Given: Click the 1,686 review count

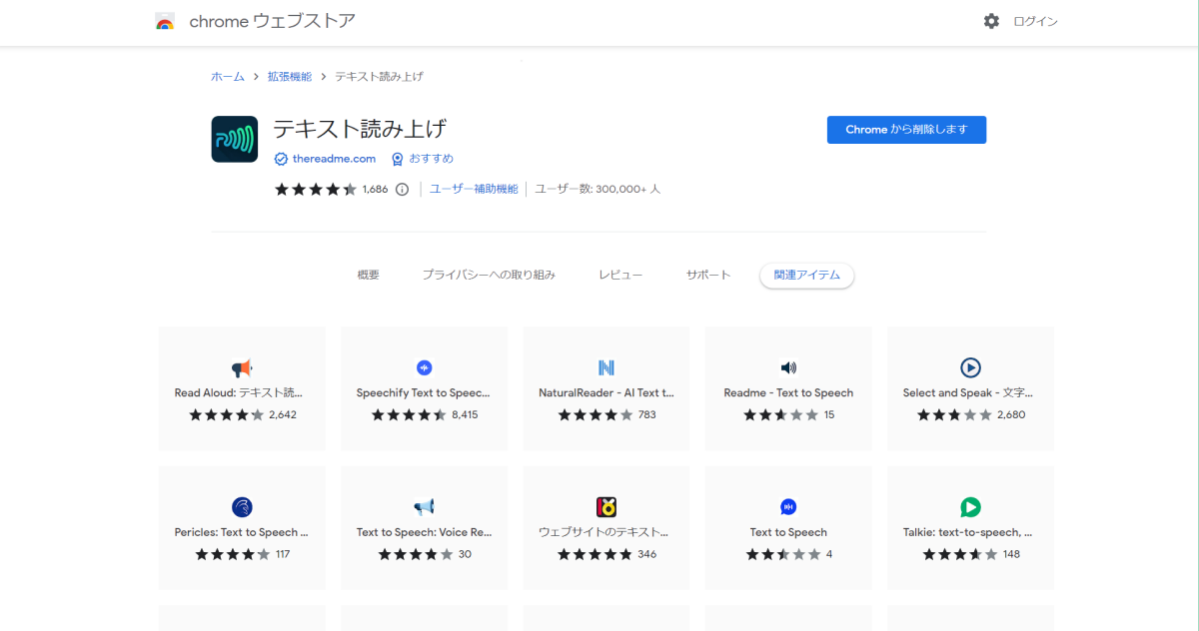Looking at the screenshot, I should point(375,189).
